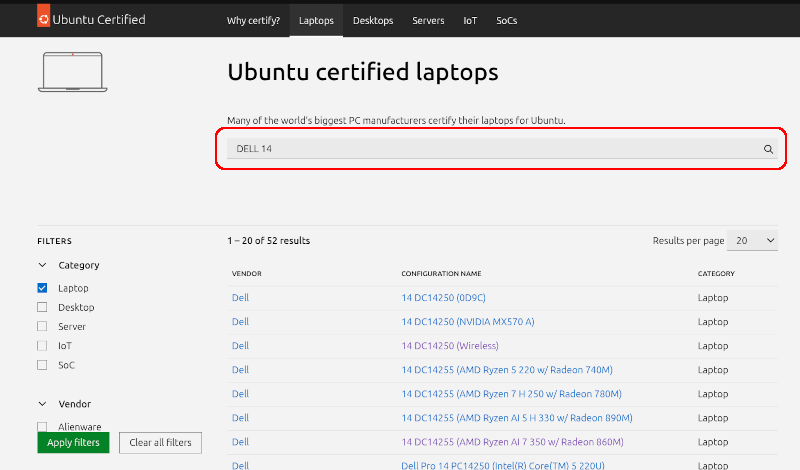This screenshot has height=470, width=800.
Task: Uncheck the Laptop category checkbox
Action: tap(42, 288)
